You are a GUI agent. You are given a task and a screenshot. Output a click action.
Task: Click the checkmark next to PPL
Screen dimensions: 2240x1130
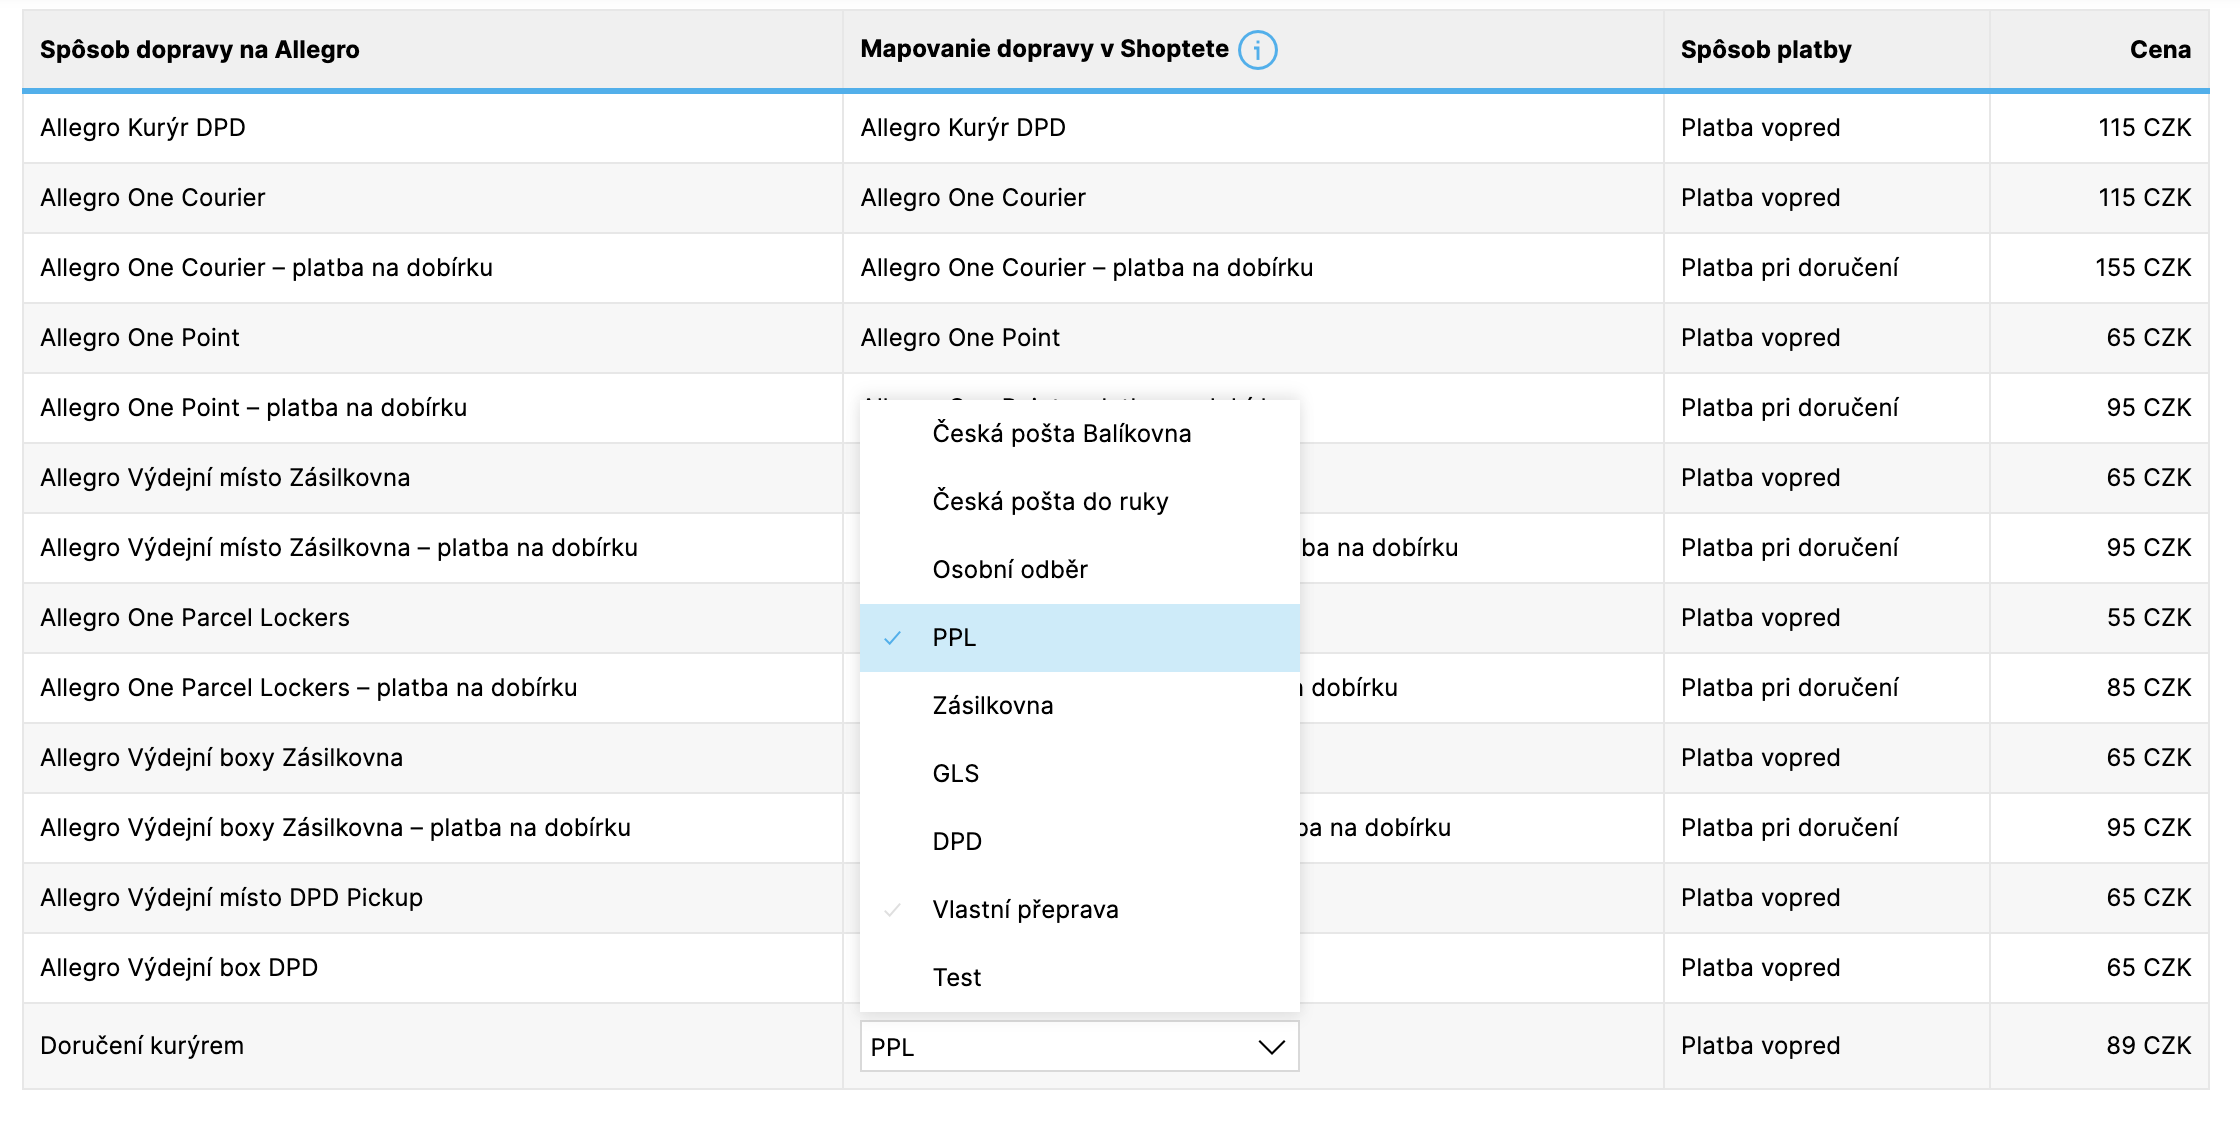coord(893,638)
